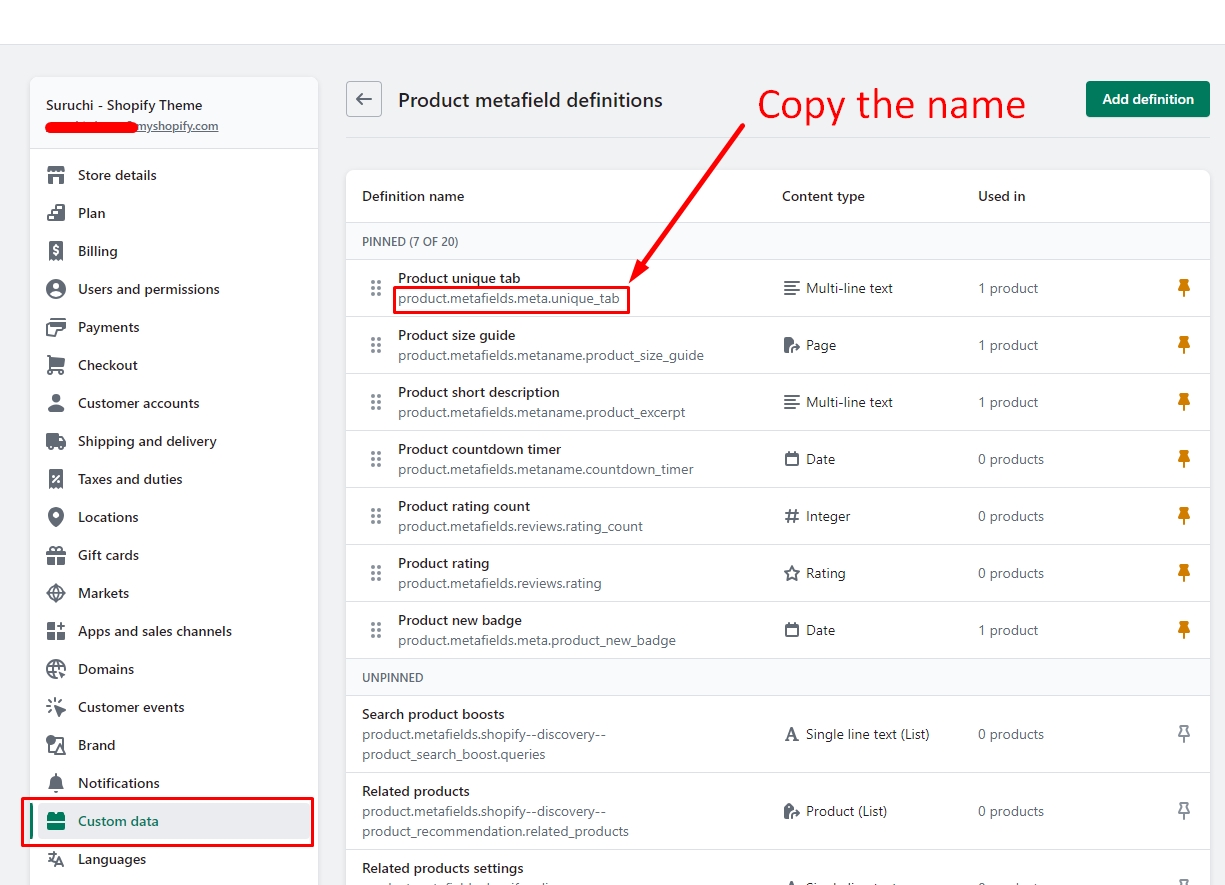This screenshot has width=1225, height=885.
Task: Pin the Search product boosts definition
Action: click(1183, 734)
